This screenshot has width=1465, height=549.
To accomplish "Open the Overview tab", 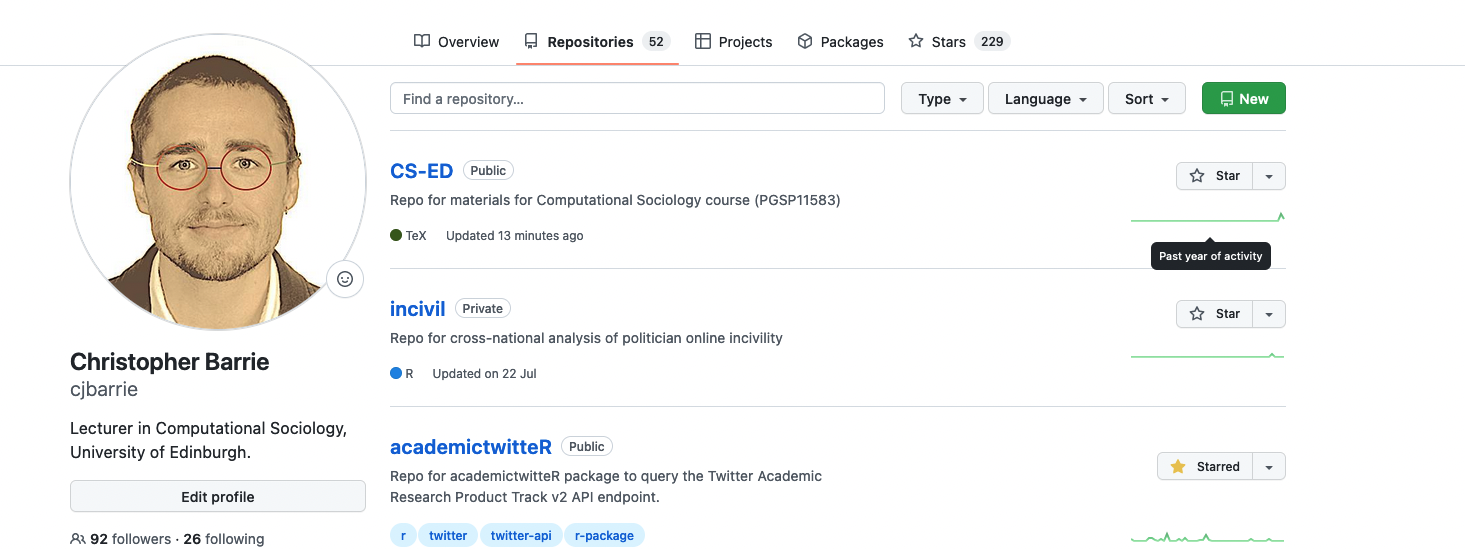I will (456, 42).
